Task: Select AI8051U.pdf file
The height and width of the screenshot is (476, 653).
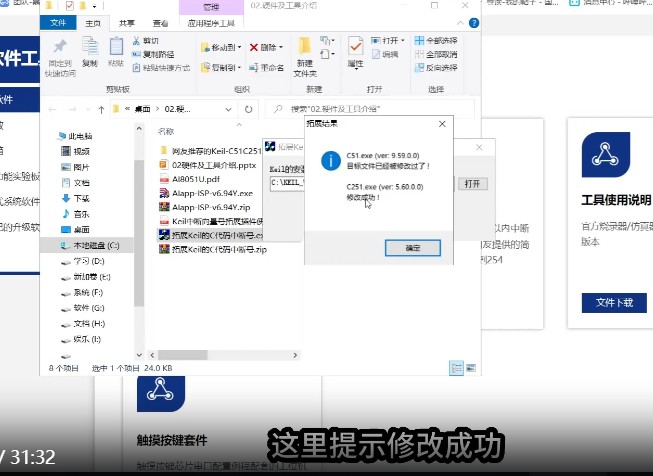Action: point(190,179)
